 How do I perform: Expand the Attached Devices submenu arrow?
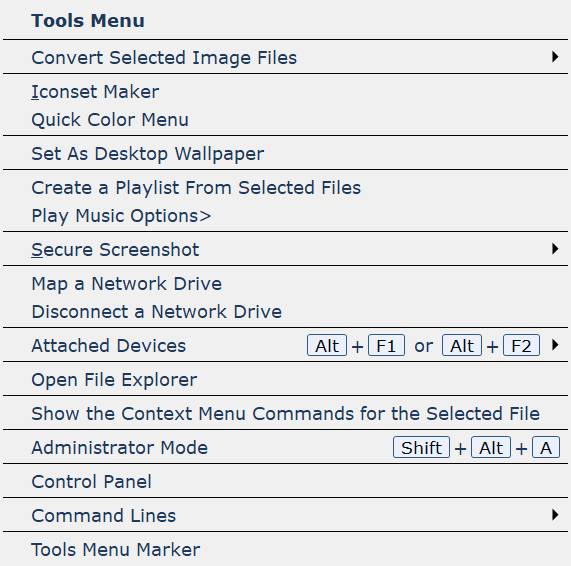click(x=555, y=345)
